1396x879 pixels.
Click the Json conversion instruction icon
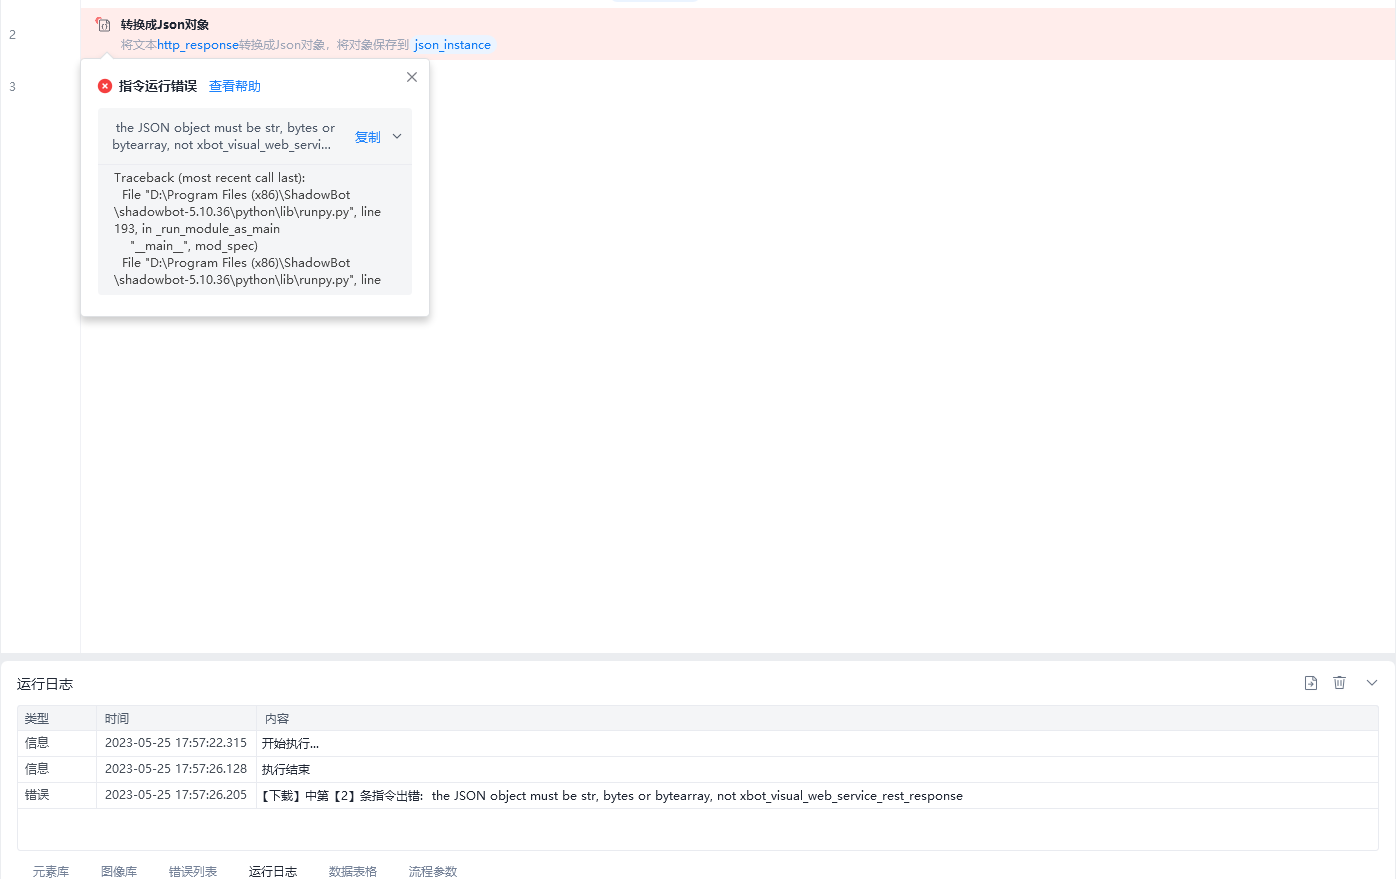point(103,24)
